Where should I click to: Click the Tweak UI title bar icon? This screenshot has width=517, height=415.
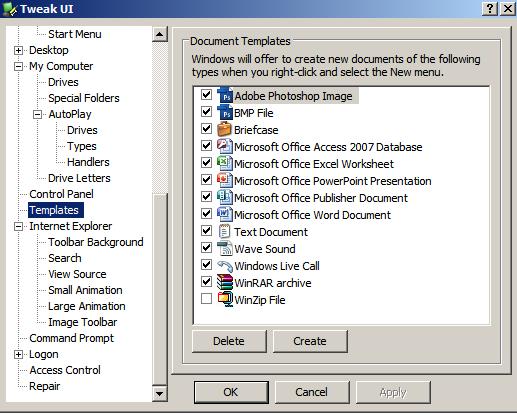(x=9, y=9)
